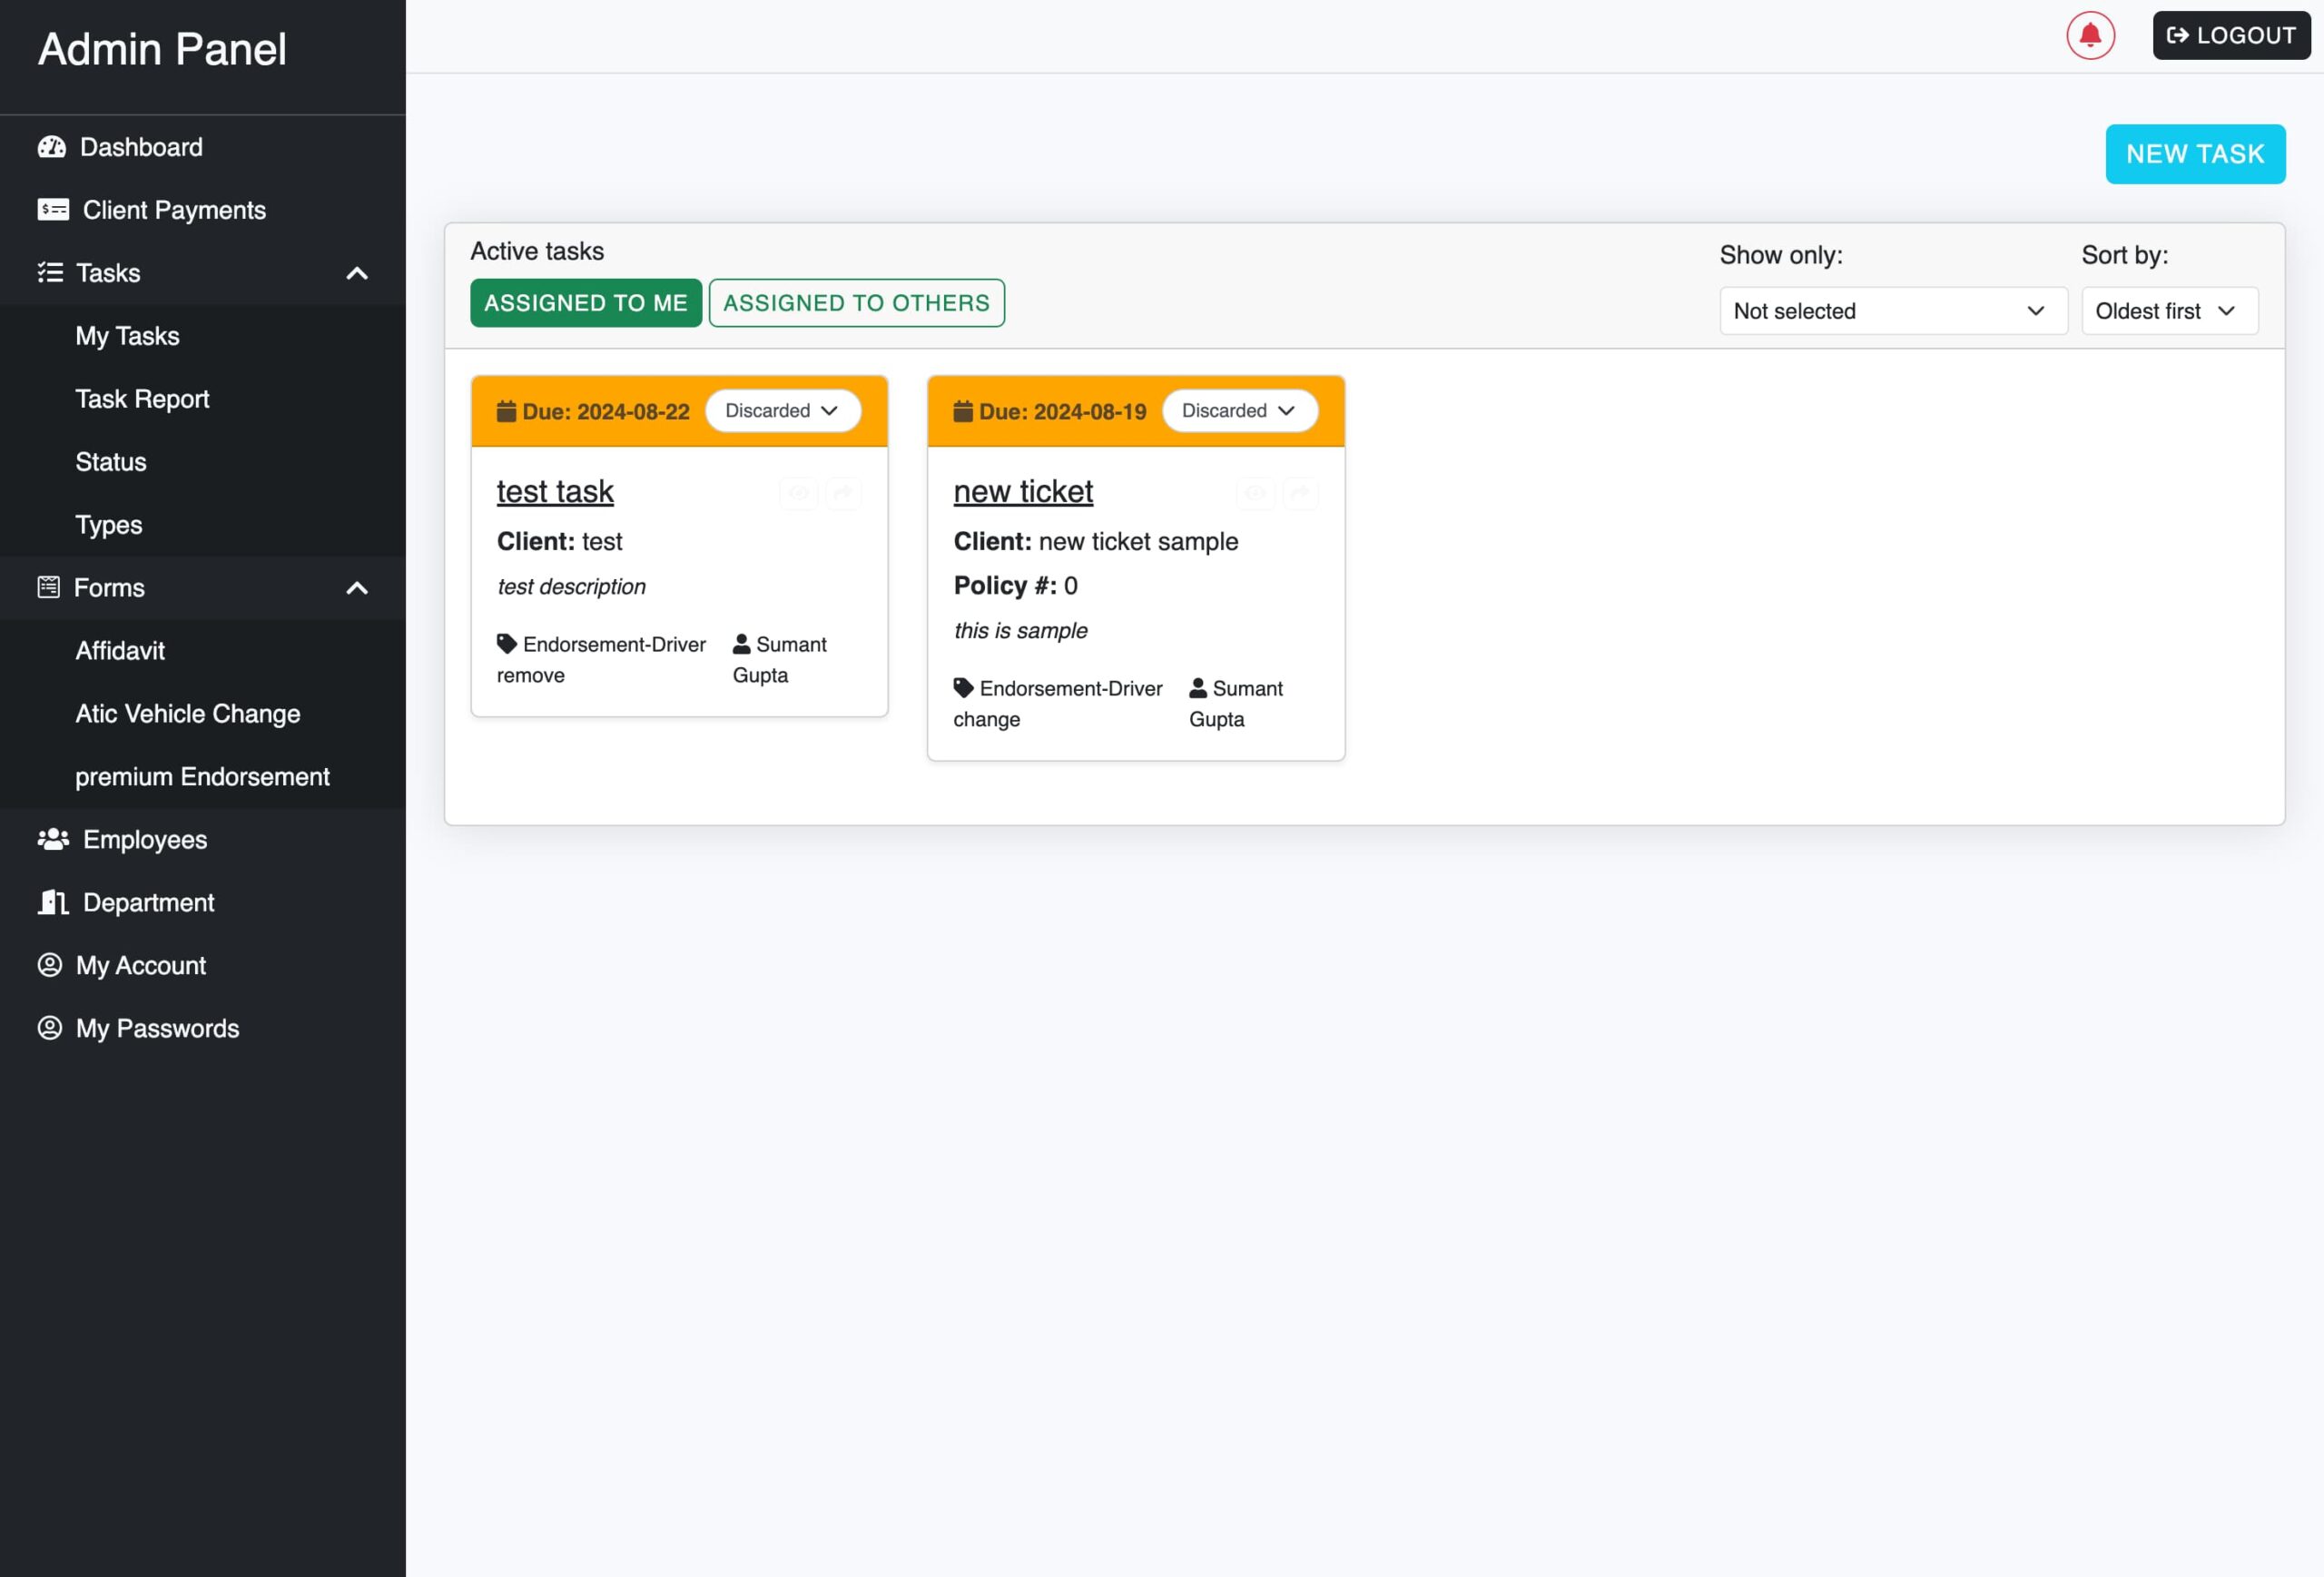Click the Dashboard gauge icon
The height and width of the screenshot is (1577, 2324).
[52, 147]
